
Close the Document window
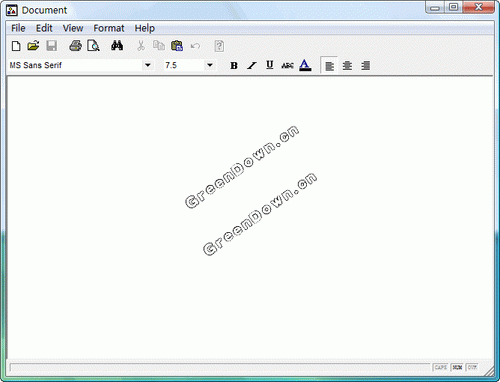[x=479, y=7]
